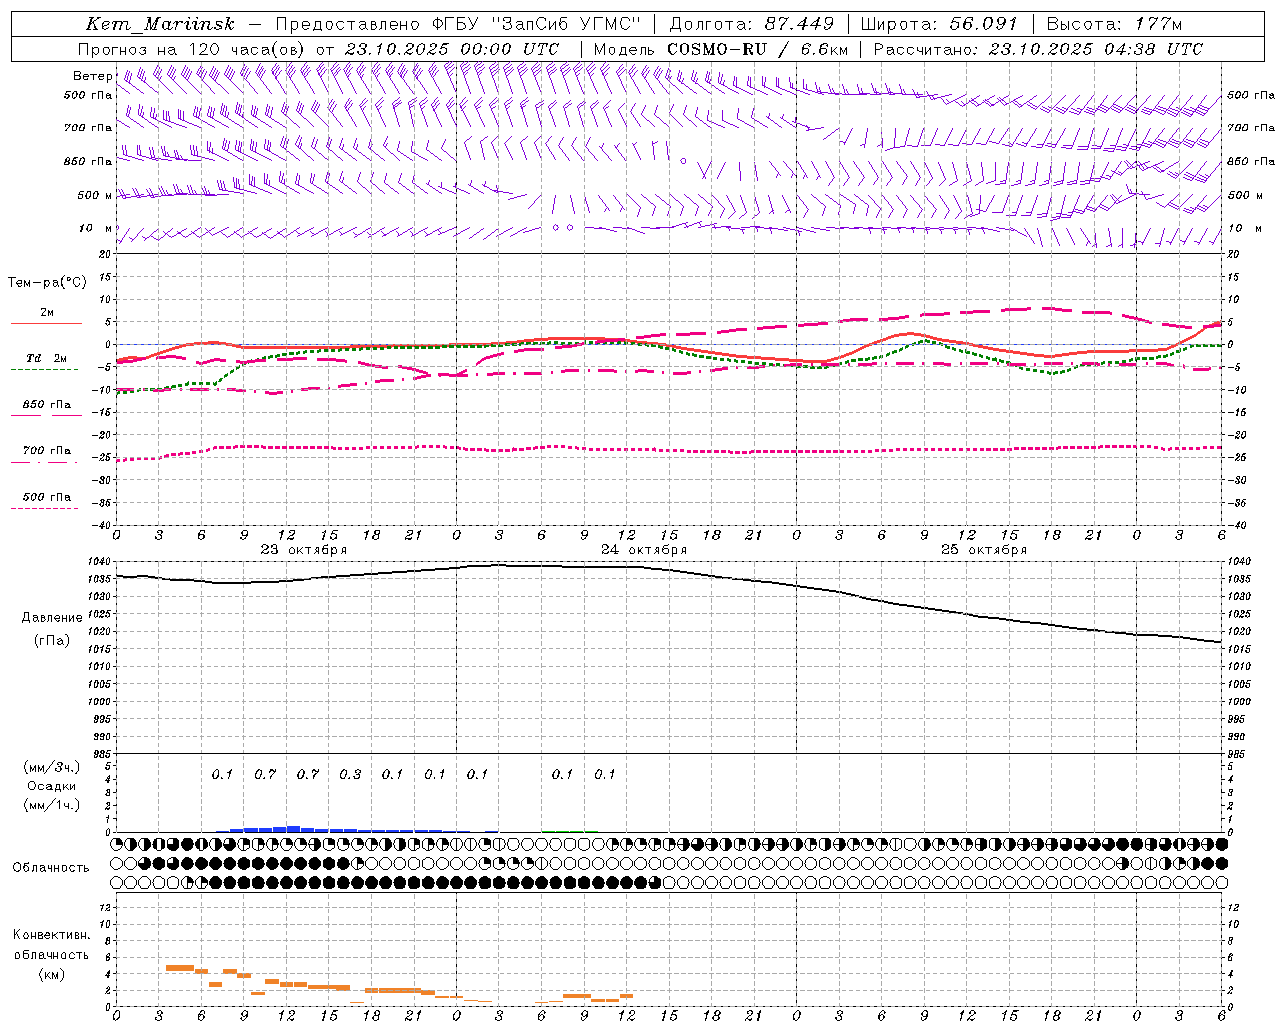This screenshot has width=1280, height=1024.
Task: Click the 25 октября date label
Action: coord(984,550)
